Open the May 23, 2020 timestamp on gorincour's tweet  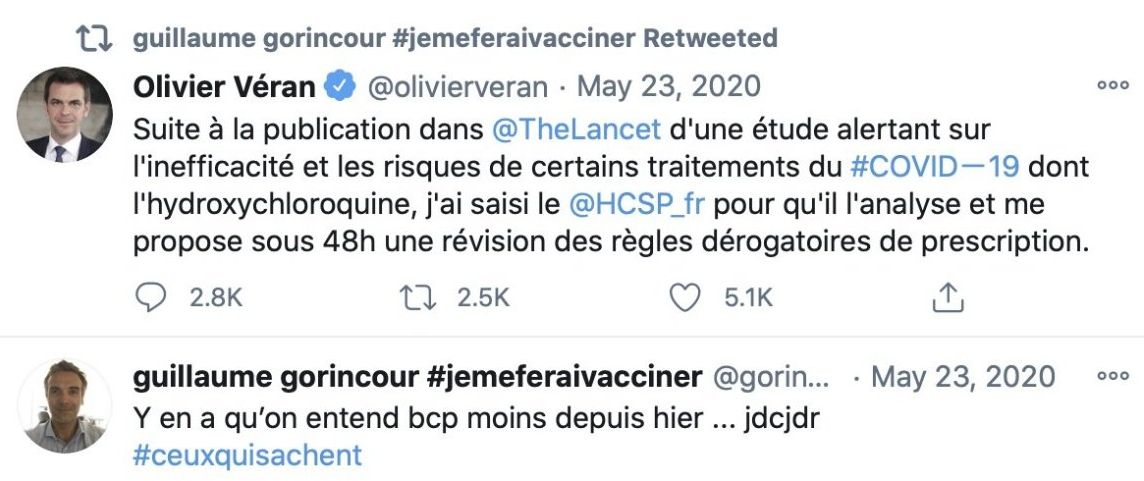pos(963,377)
